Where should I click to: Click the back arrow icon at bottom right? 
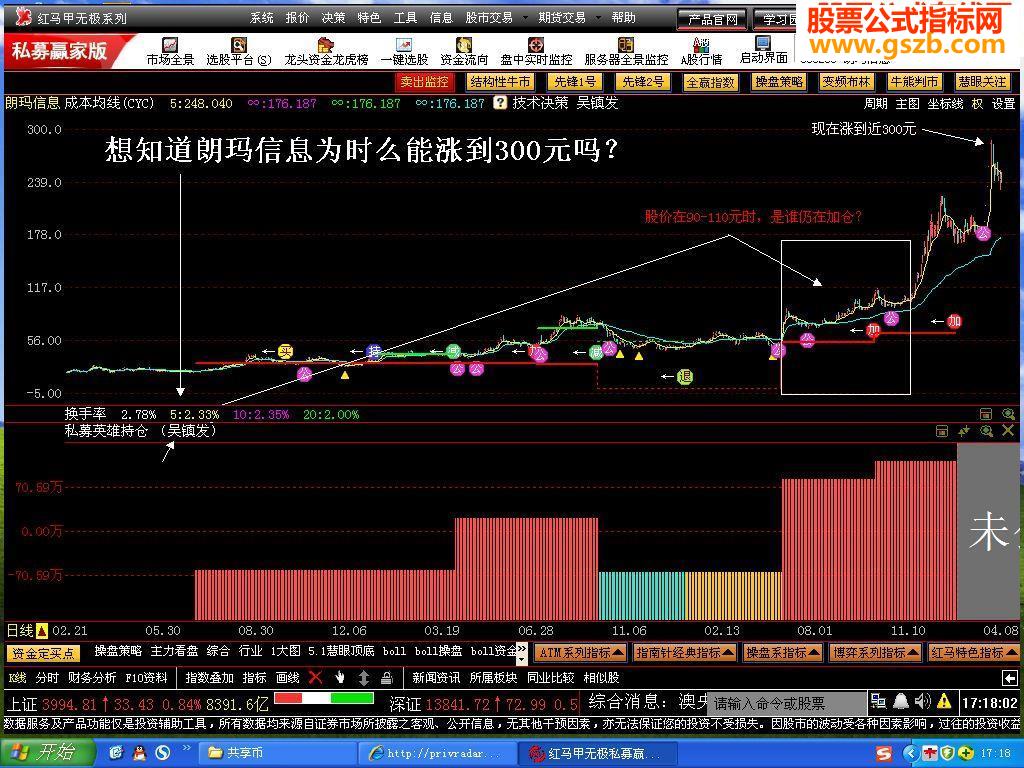(x=1009, y=678)
